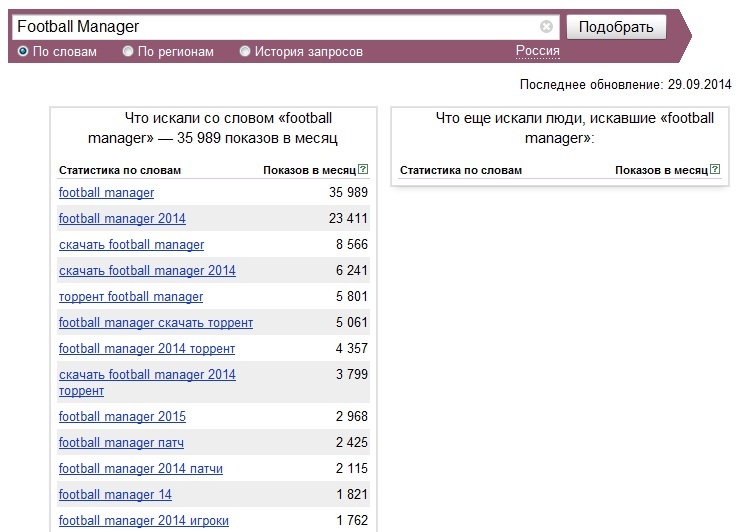Click the value '3 799' in the table
Screen dimensions: 738x532
352,374
